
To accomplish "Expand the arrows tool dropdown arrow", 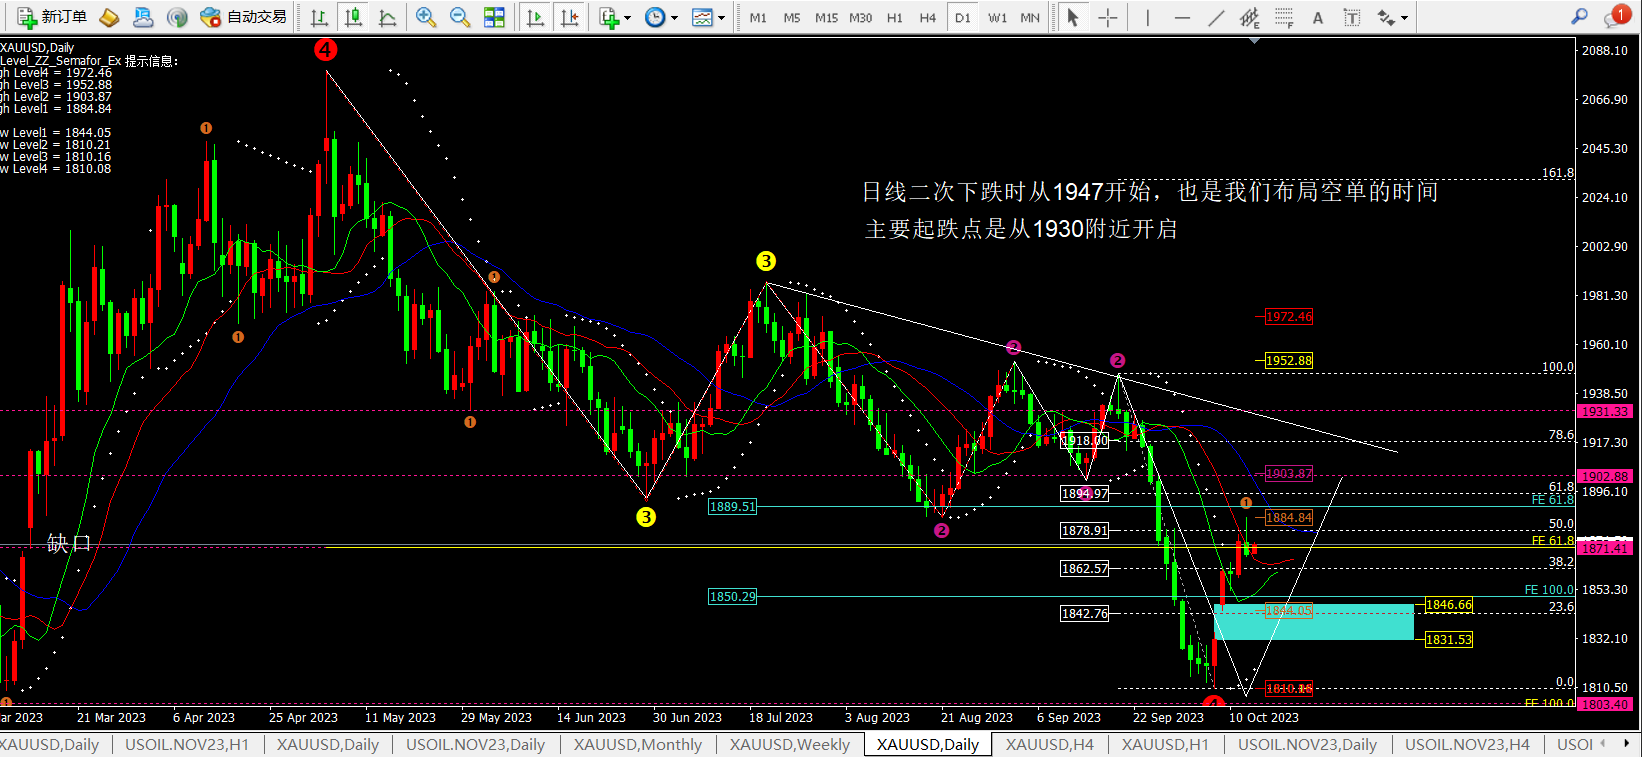I will (x=1404, y=18).
